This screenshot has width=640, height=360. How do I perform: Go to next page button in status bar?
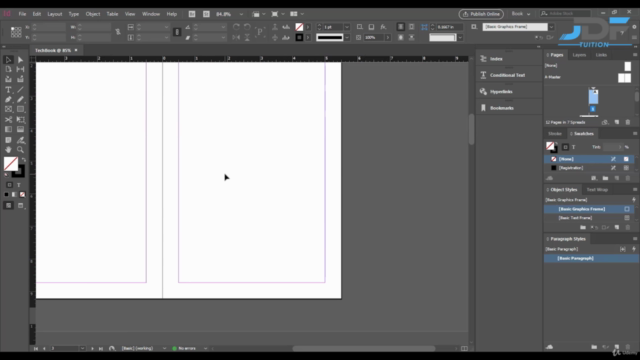92,349
